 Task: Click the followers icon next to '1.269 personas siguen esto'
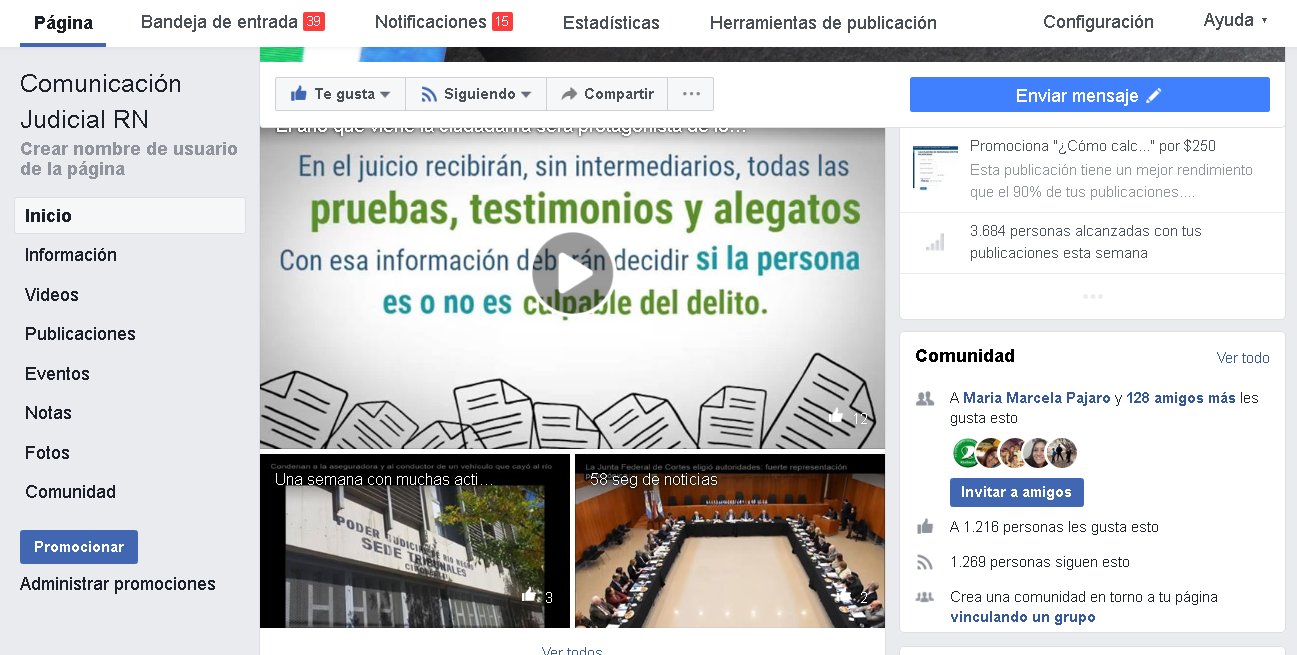(923, 561)
